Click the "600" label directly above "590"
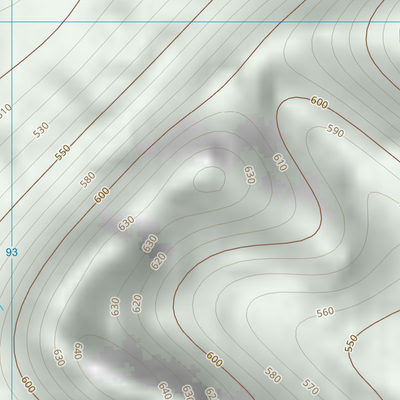 pos(319,102)
